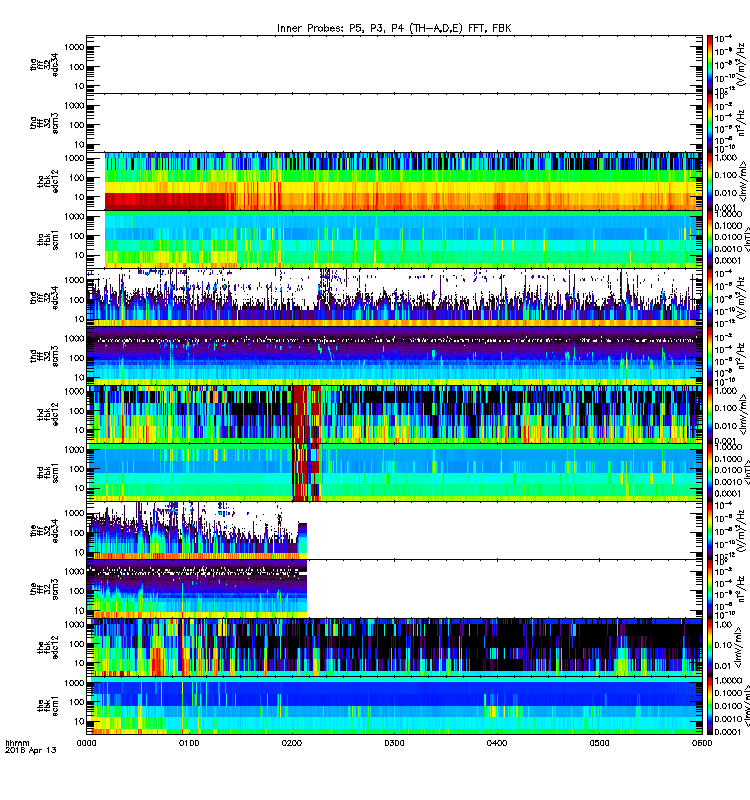Click the 100 y-axis tick of tha fbk edc12

77,178
